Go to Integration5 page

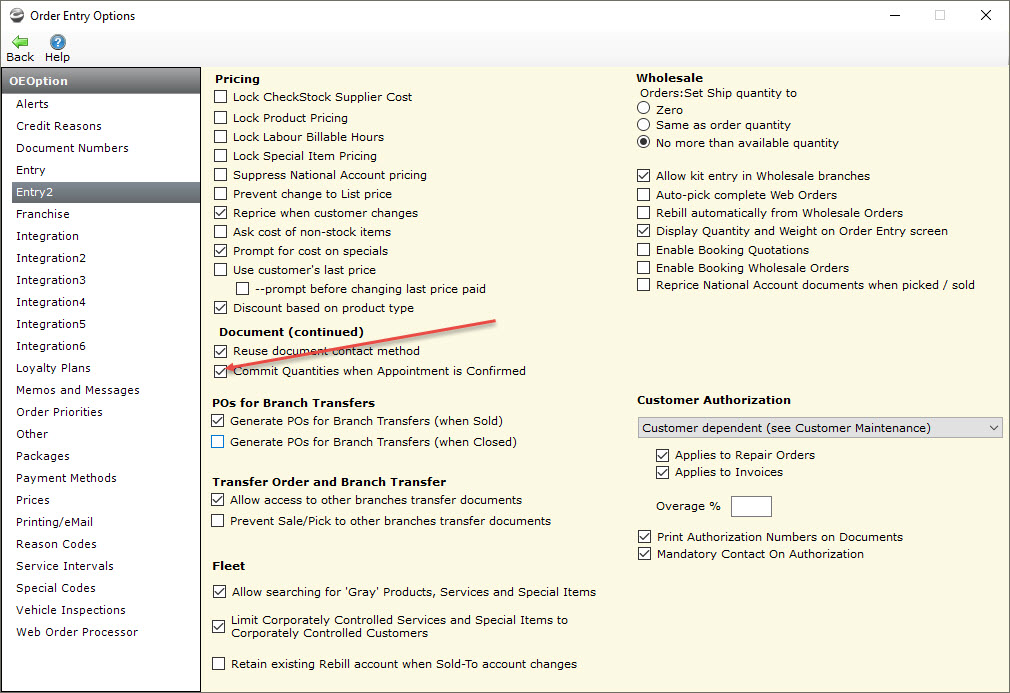(51, 324)
